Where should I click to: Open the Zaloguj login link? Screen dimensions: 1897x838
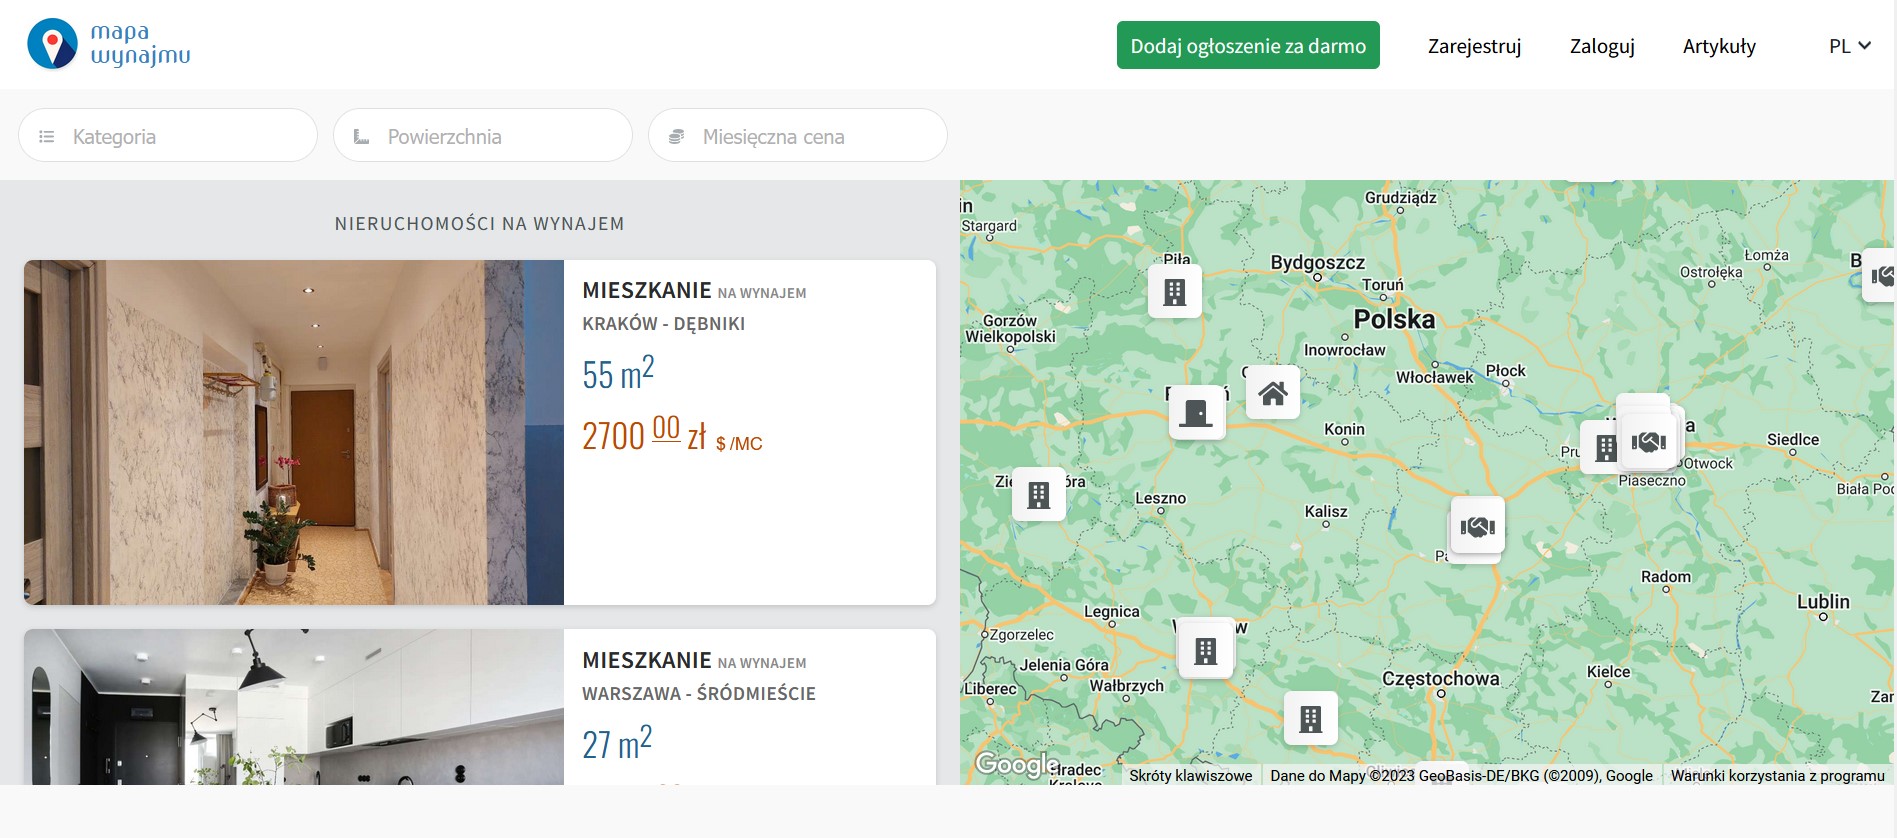point(1602,46)
